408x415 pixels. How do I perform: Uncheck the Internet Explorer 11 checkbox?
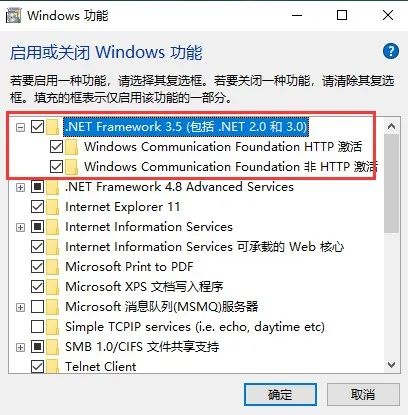(x=37, y=207)
